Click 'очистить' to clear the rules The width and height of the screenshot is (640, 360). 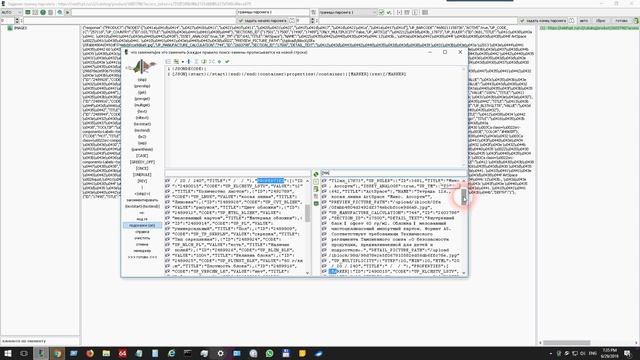pyautogui.click(x=142, y=238)
